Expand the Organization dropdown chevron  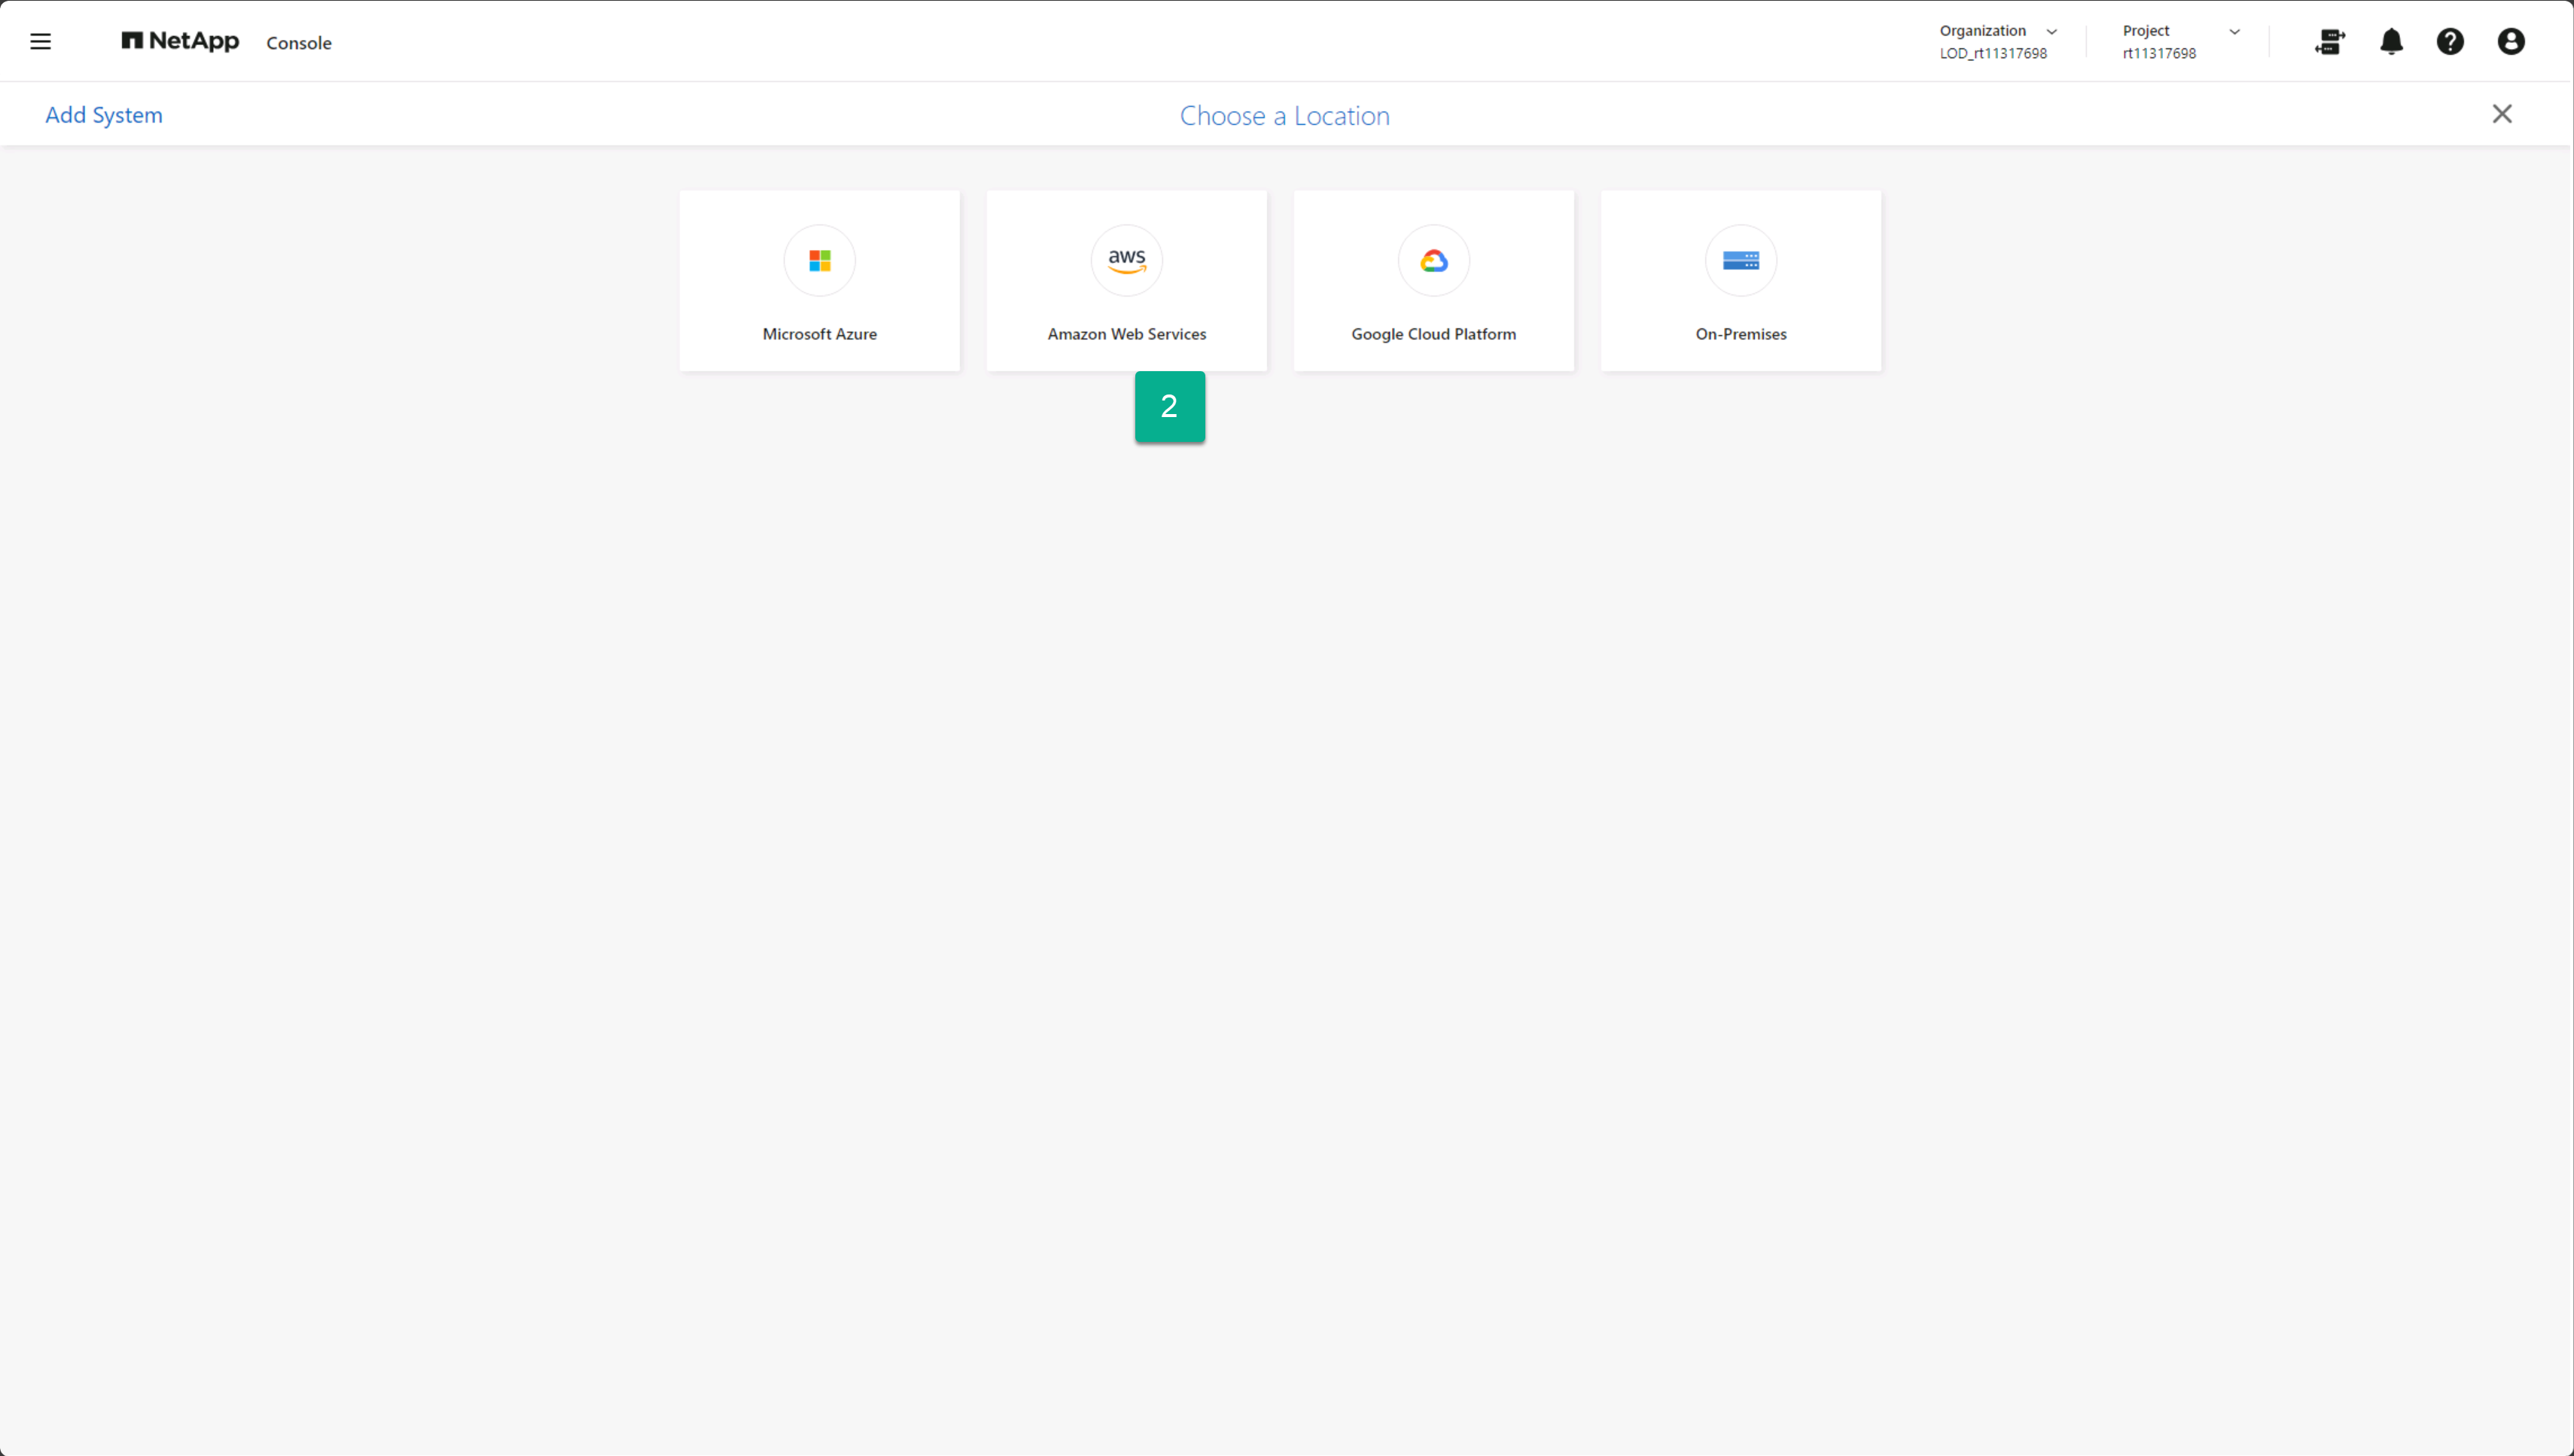[2051, 32]
